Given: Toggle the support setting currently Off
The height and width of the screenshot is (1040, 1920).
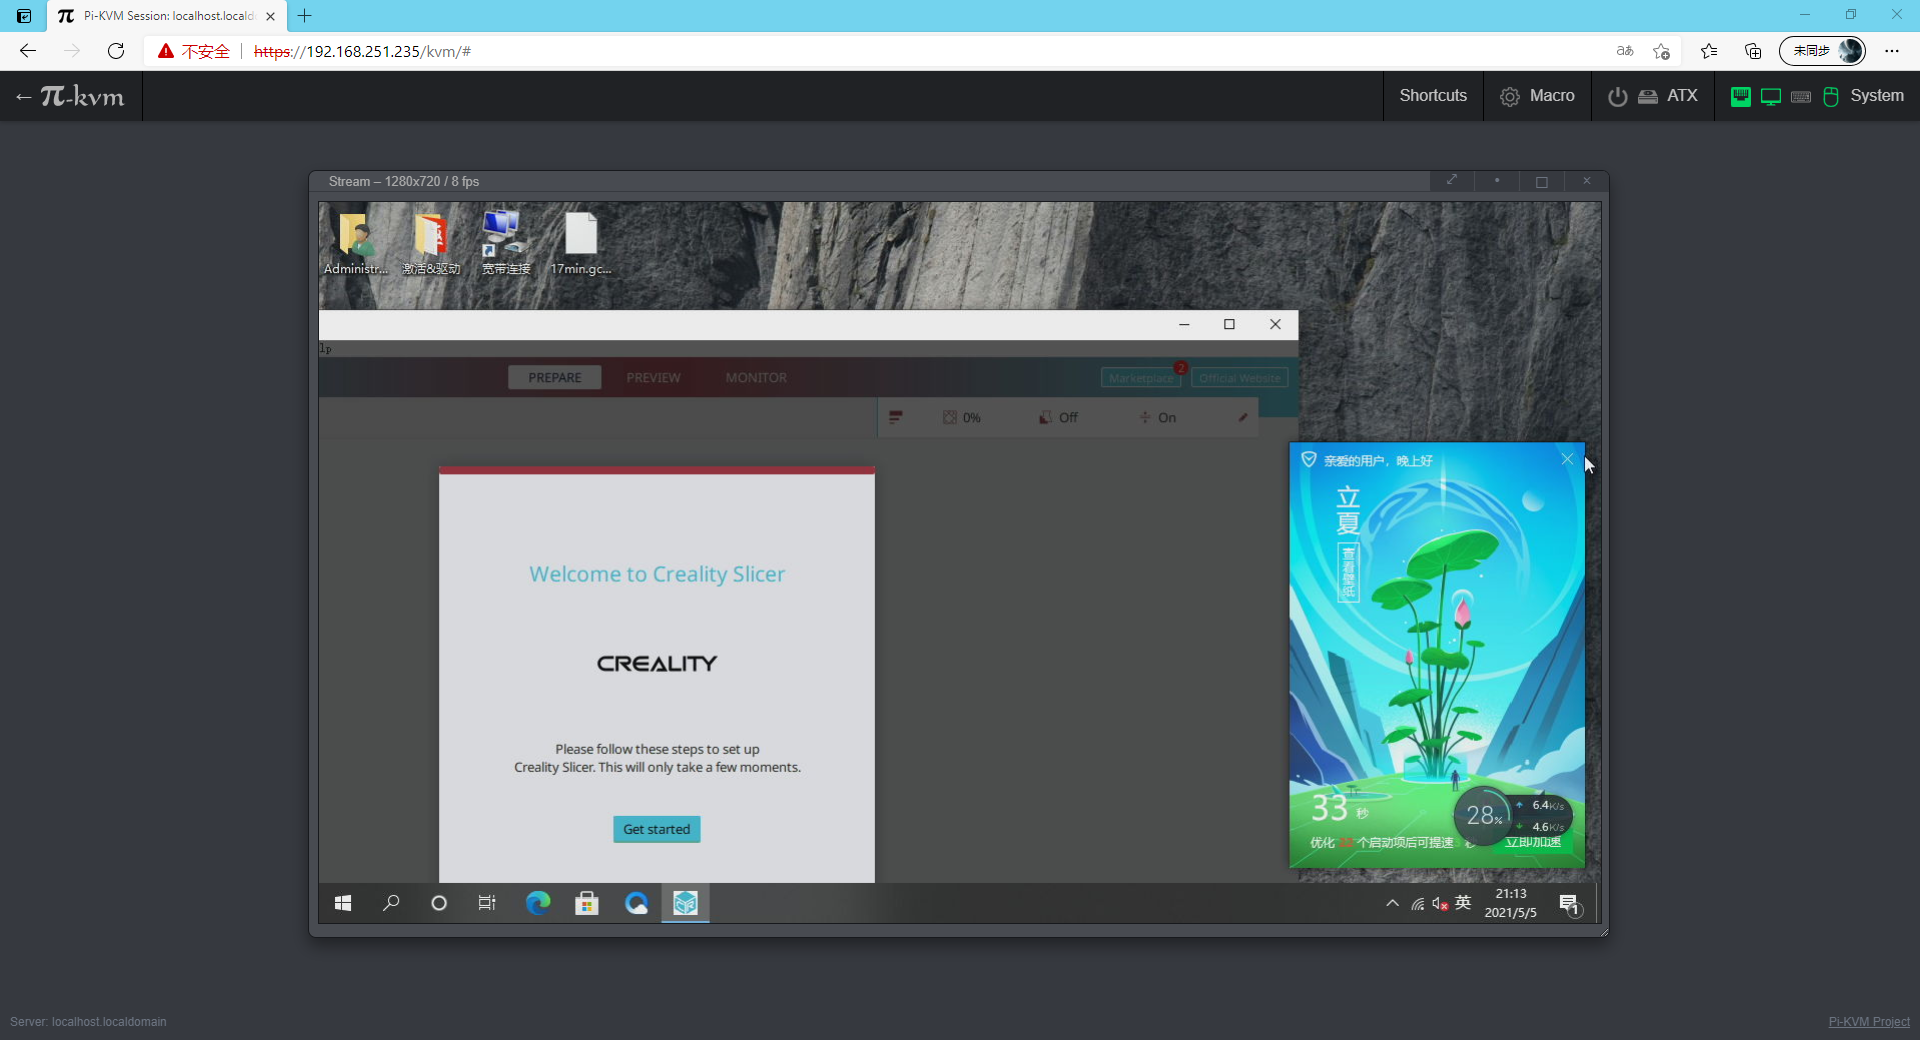Looking at the screenshot, I should pos(1058,417).
